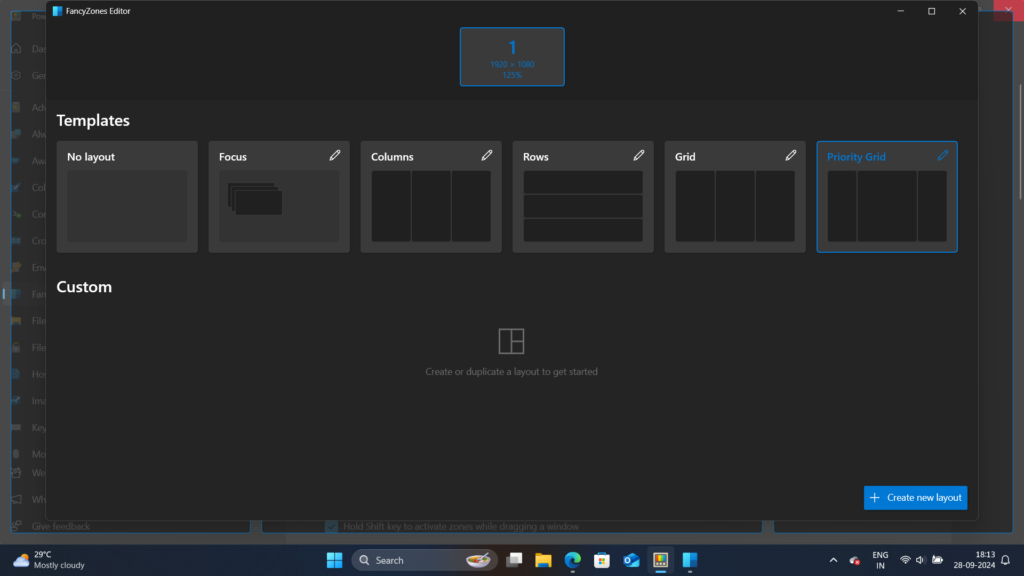
Task: Show hidden system tray icons
Action: coord(833,560)
